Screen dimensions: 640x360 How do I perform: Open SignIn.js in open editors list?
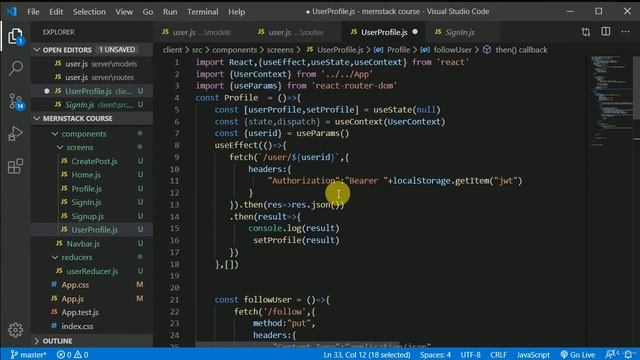92,104
